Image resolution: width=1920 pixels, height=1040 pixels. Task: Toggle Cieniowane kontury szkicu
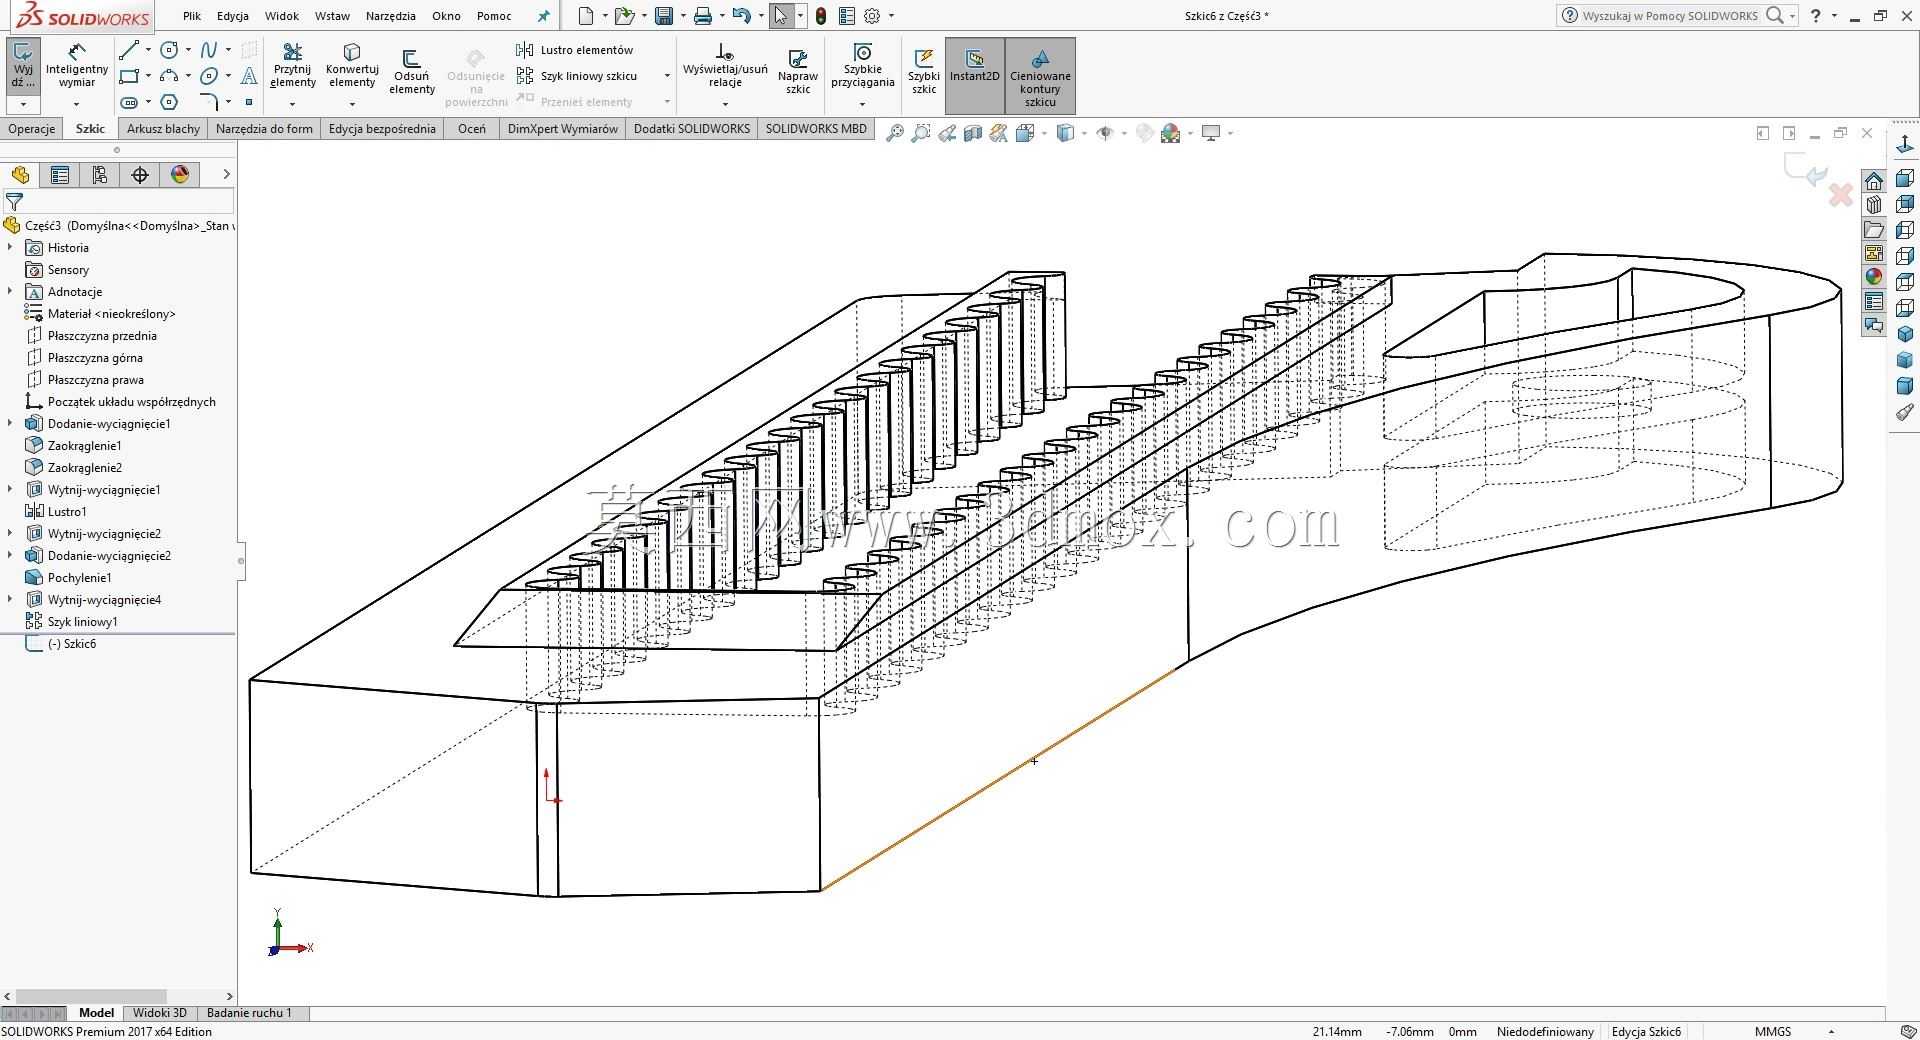[1040, 75]
